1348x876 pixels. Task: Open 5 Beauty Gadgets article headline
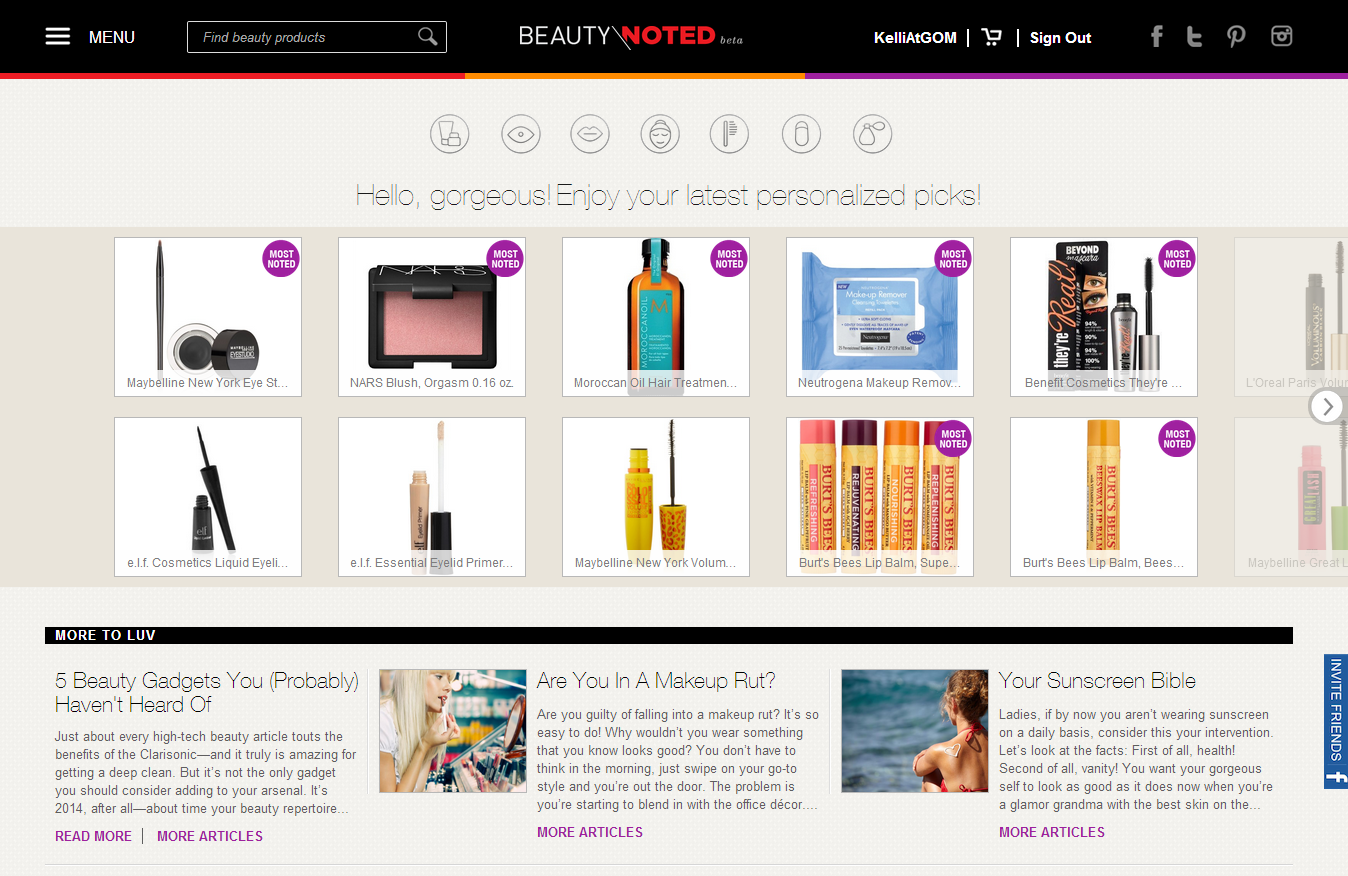(x=207, y=692)
